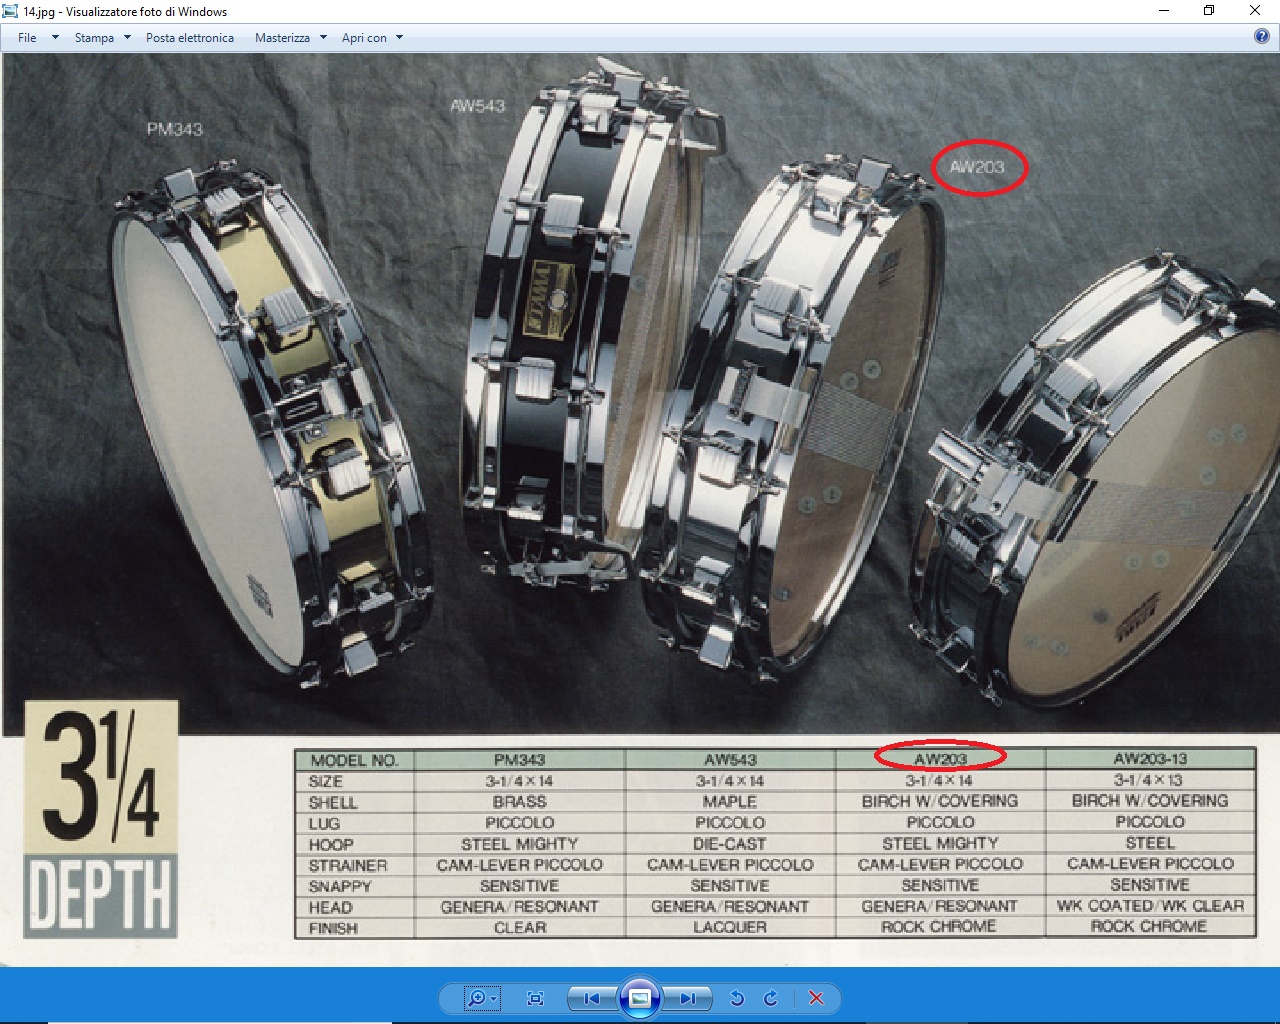Click the AW203 label in the photo
This screenshot has width=1280, height=1024.
click(977, 167)
